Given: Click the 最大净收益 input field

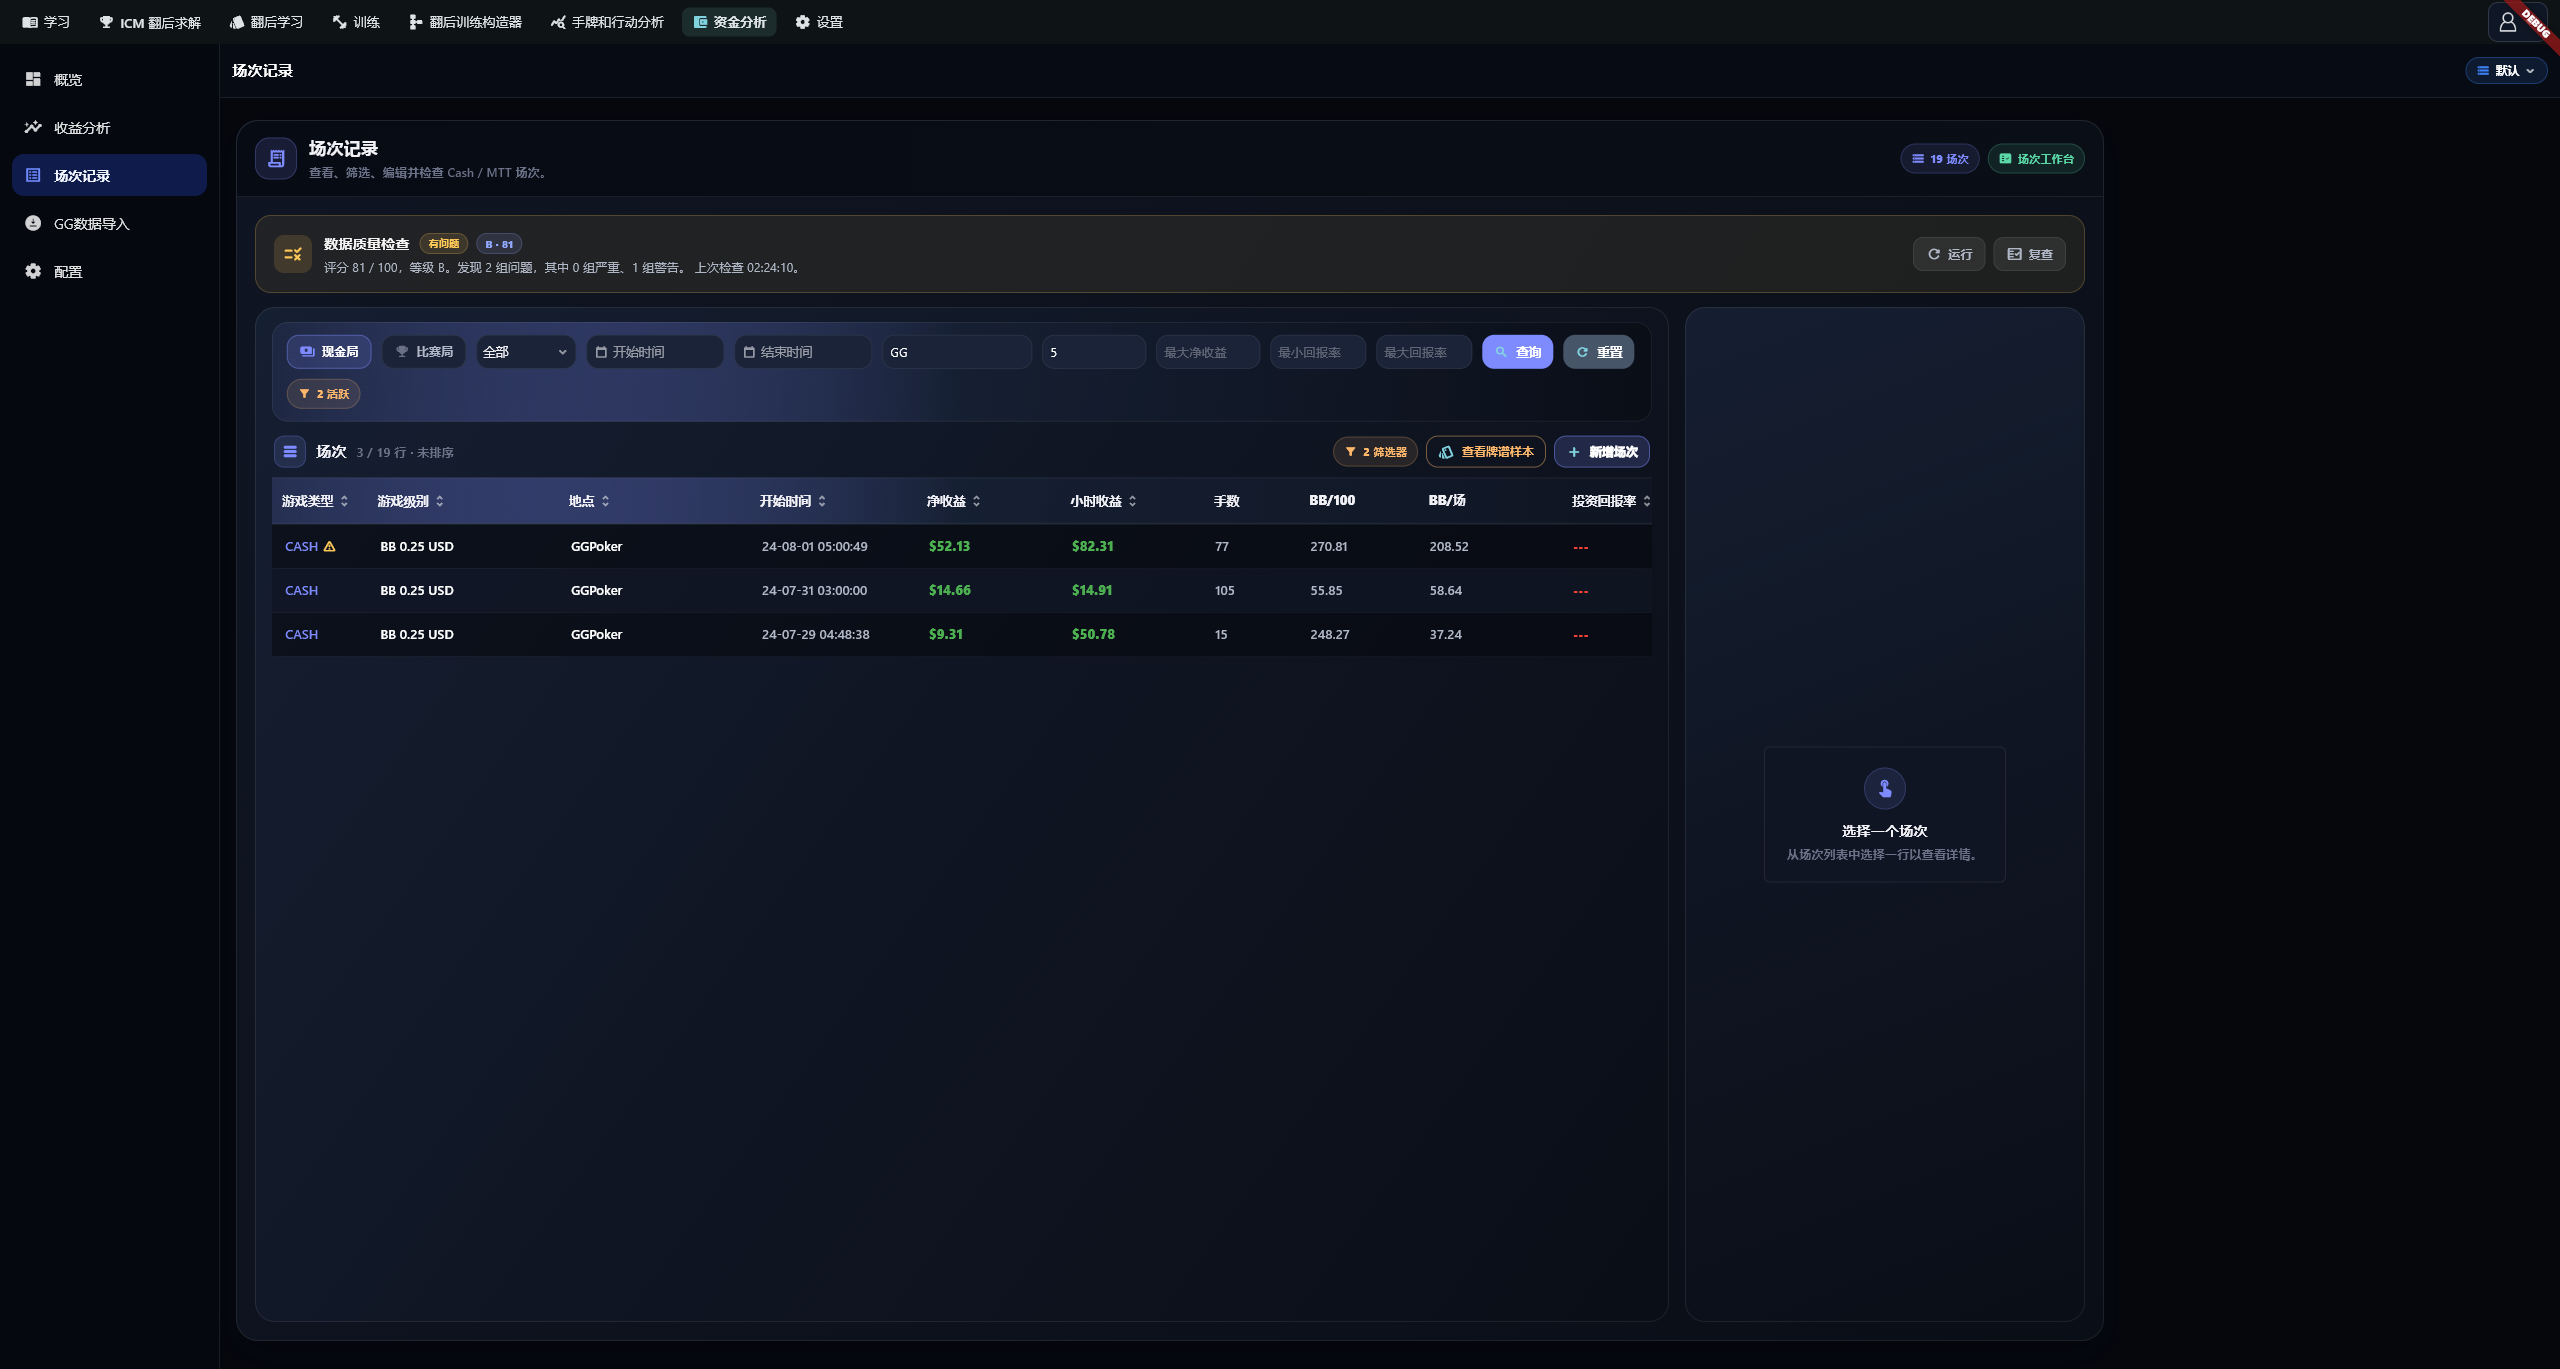Looking at the screenshot, I should (1207, 352).
